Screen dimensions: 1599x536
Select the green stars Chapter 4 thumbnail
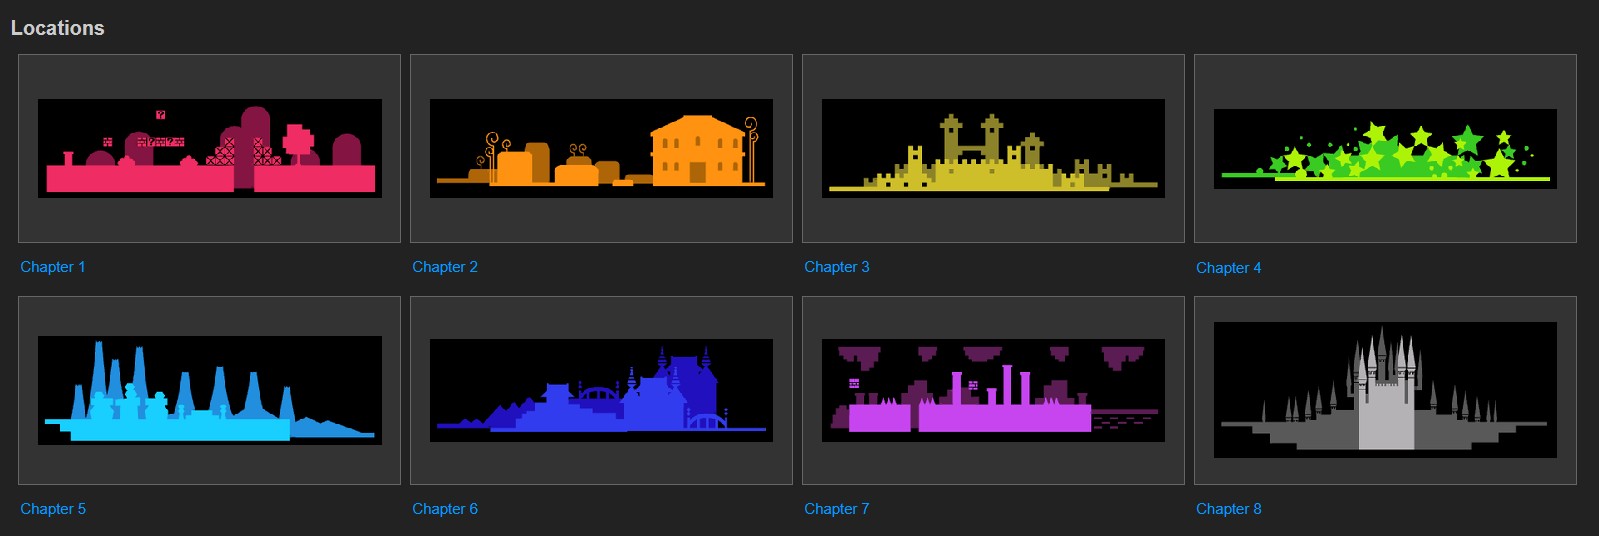(x=1385, y=149)
